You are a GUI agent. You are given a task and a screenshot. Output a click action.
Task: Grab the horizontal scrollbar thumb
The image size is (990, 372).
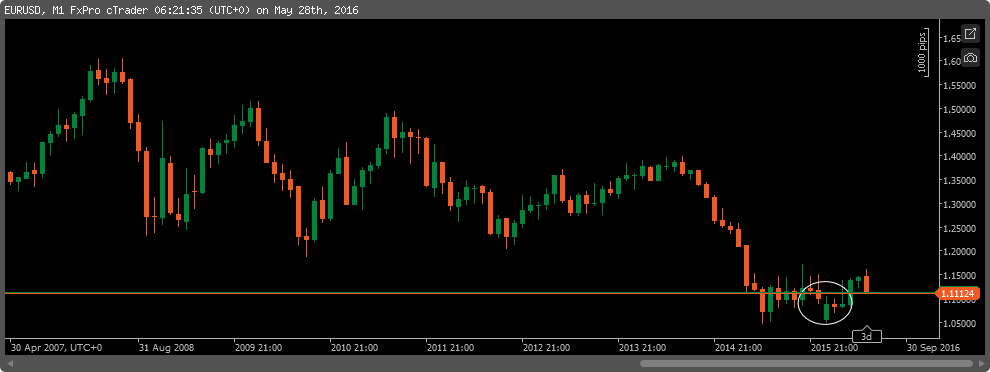(806, 364)
